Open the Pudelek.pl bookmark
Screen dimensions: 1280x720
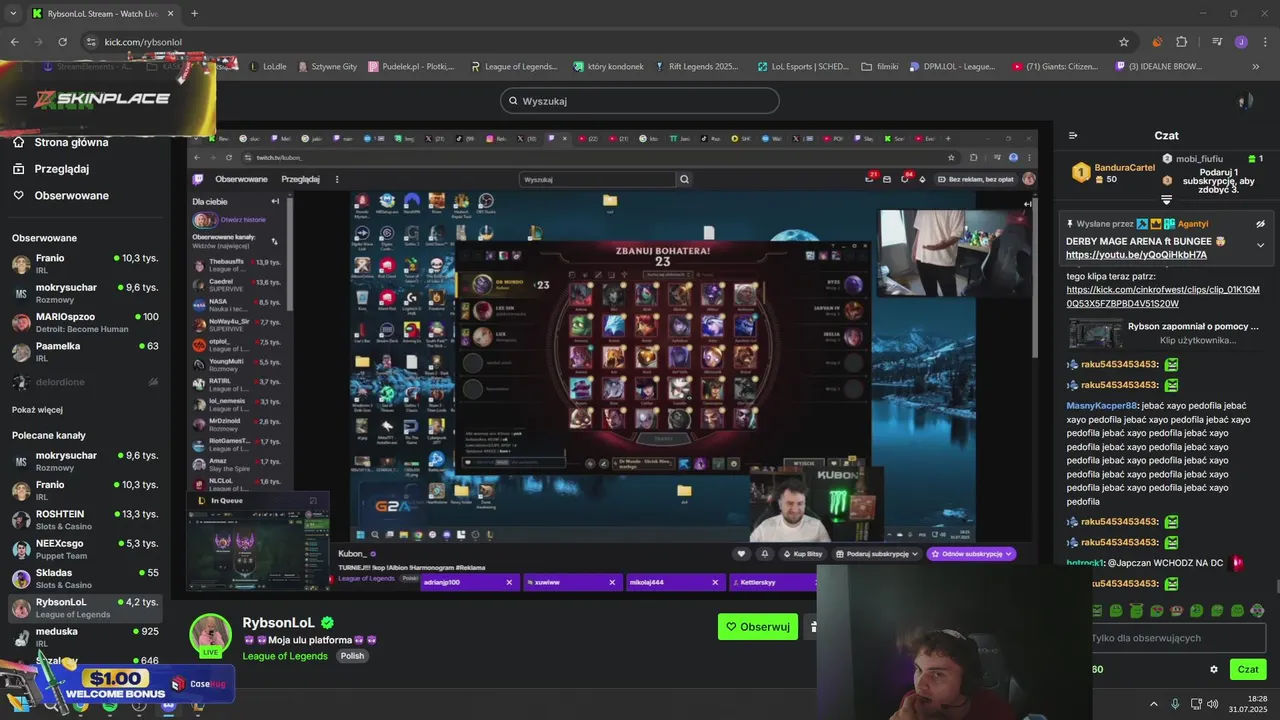(x=411, y=67)
